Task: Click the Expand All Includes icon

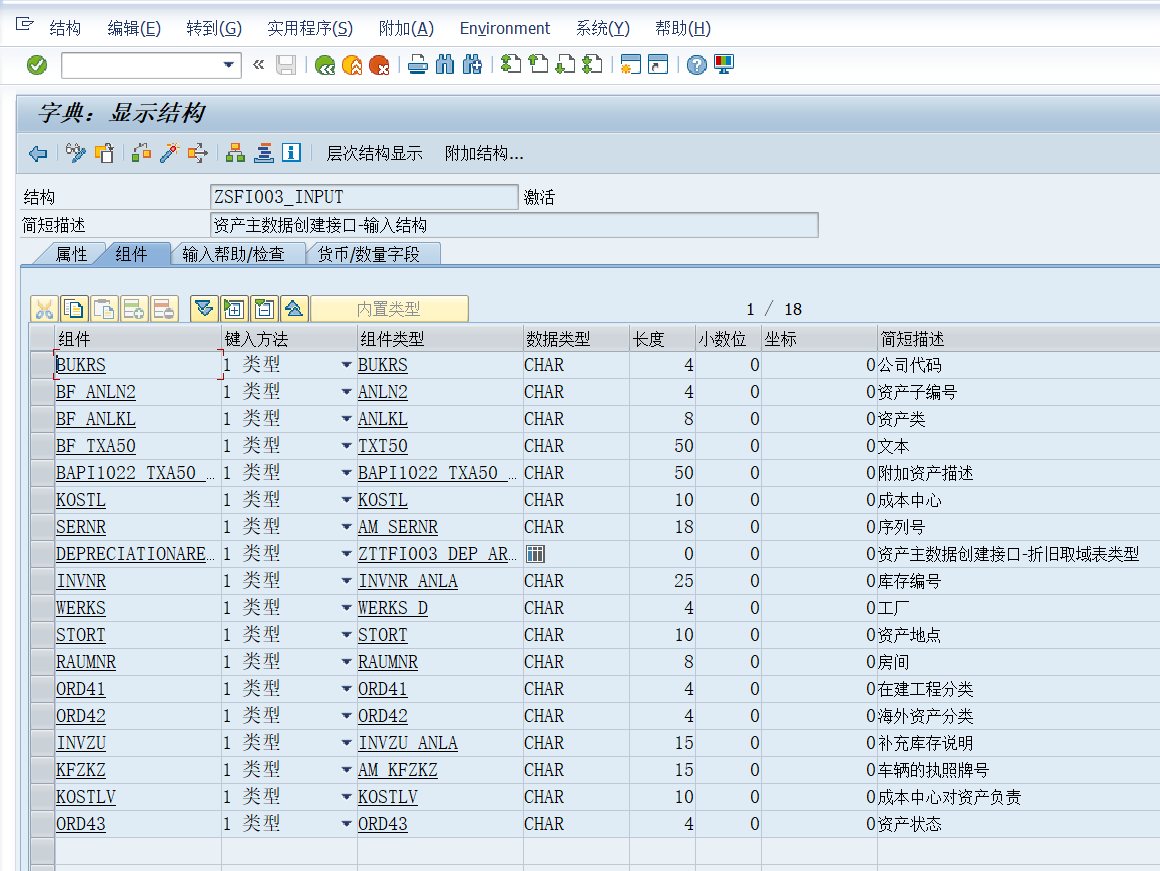Action: (204, 309)
